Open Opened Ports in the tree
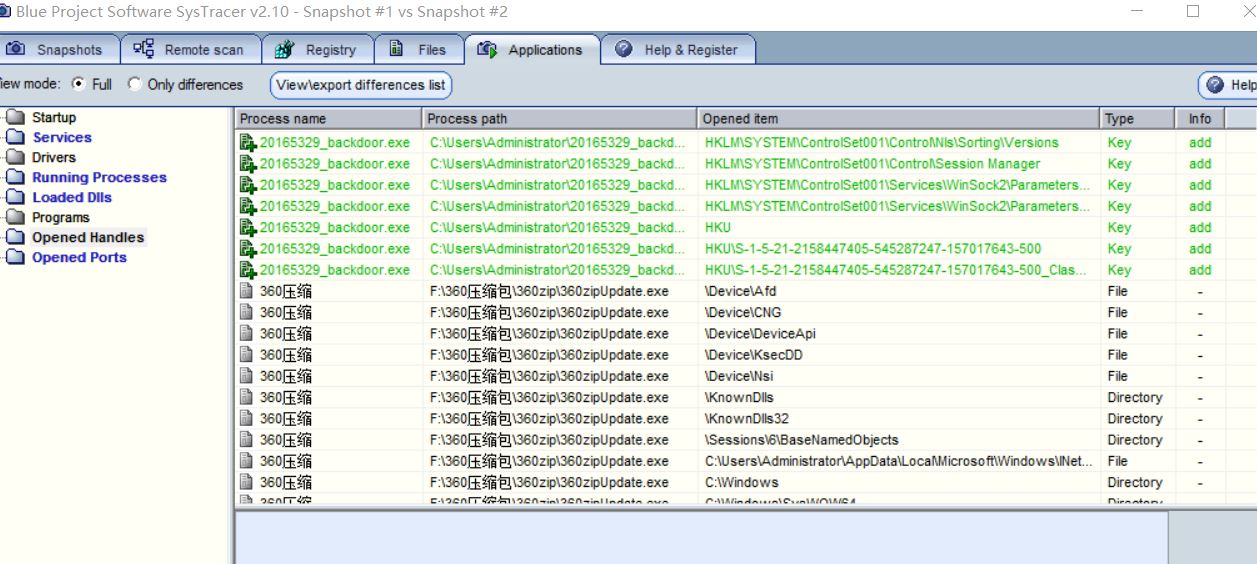 [x=79, y=258]
